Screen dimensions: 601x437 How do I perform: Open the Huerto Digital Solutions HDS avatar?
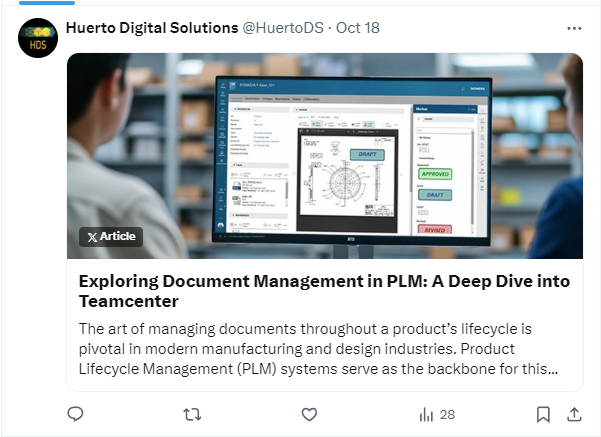[x=38, y=38]
